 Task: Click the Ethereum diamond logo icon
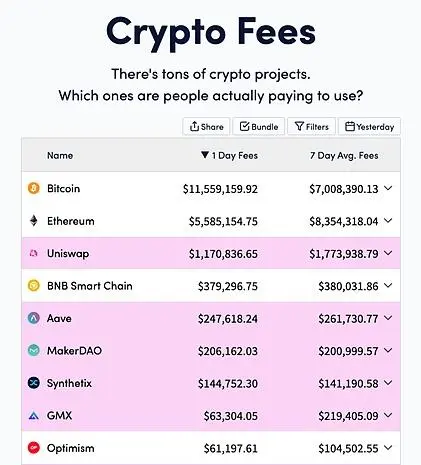point(34,221)
